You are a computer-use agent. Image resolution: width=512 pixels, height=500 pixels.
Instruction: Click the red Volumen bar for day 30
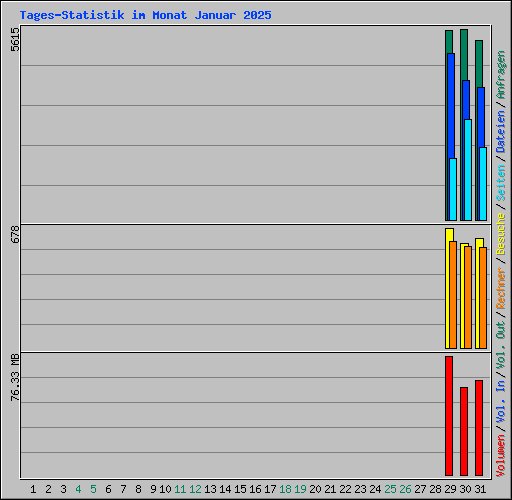464,431
